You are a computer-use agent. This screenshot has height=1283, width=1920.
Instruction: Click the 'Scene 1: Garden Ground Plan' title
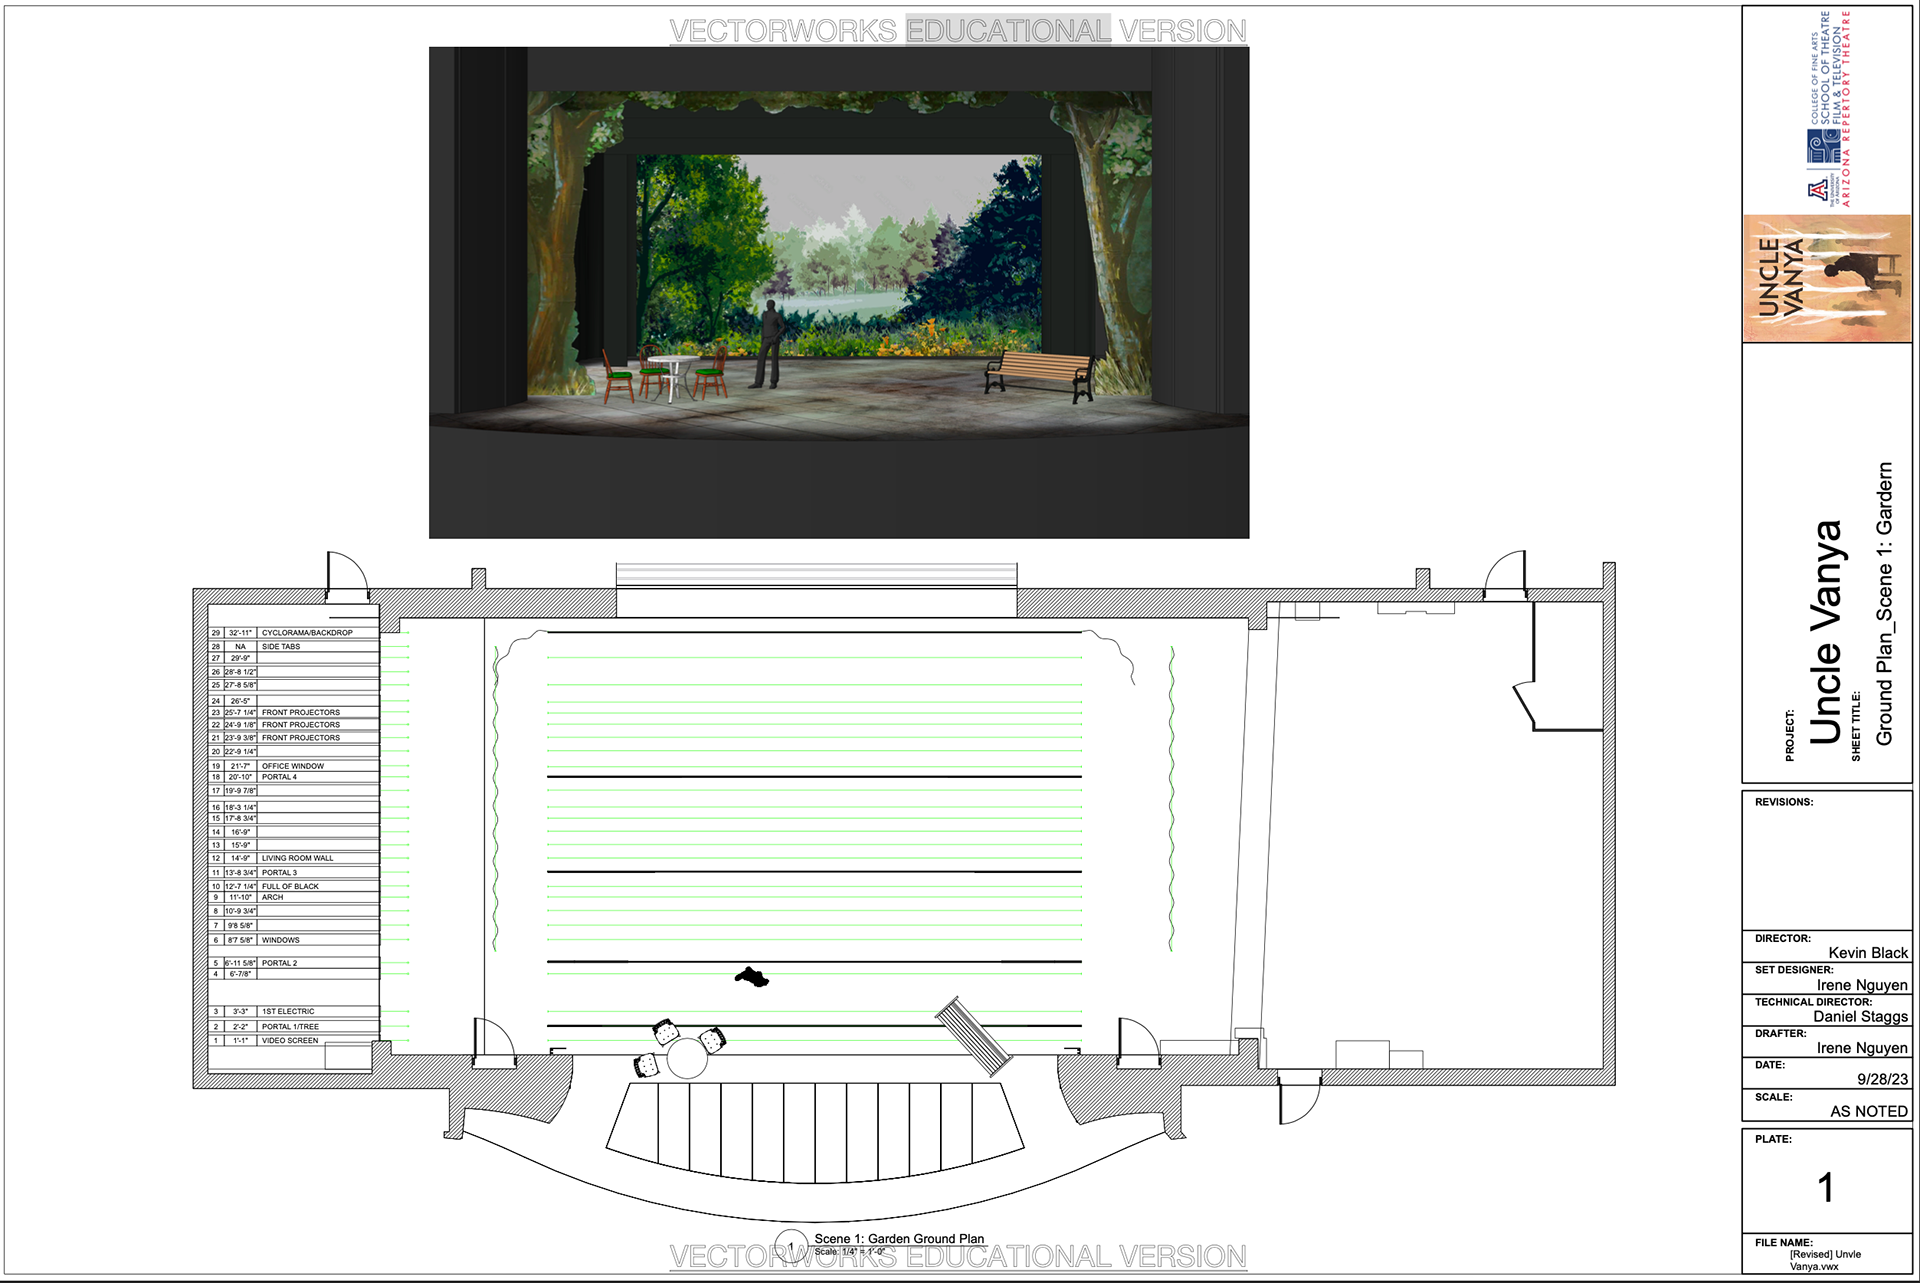pyautogui.click(x=898, y=1238)
